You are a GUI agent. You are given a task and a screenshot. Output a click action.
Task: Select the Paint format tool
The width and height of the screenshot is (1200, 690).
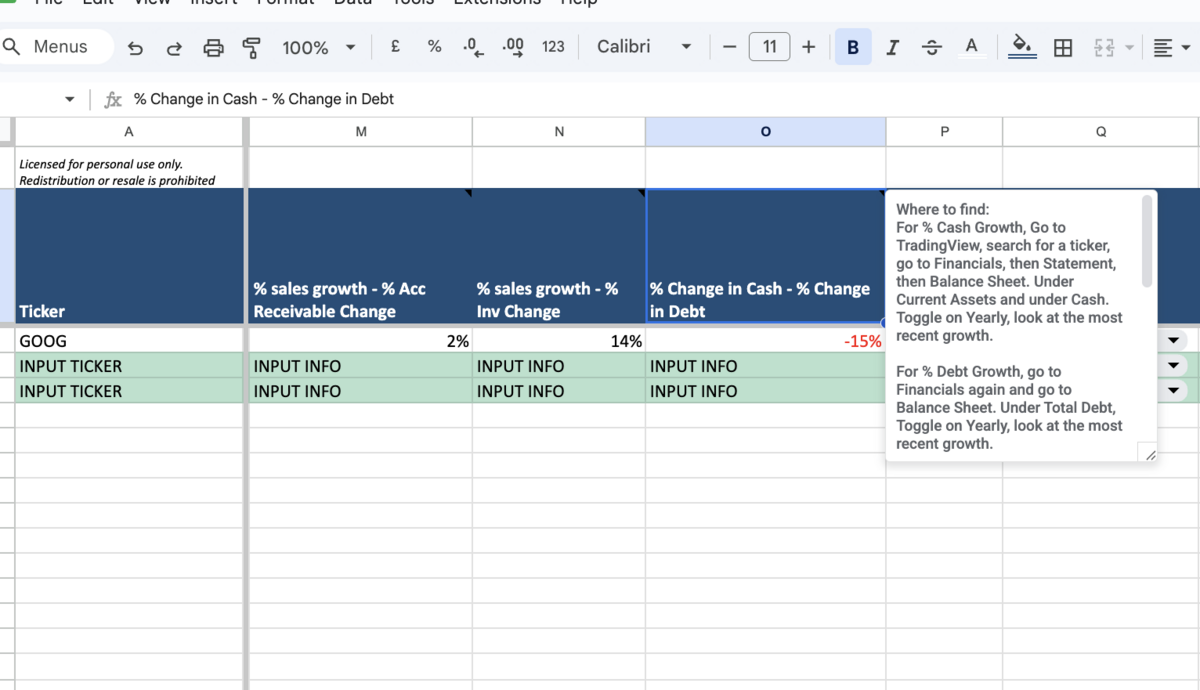point(251,47)
